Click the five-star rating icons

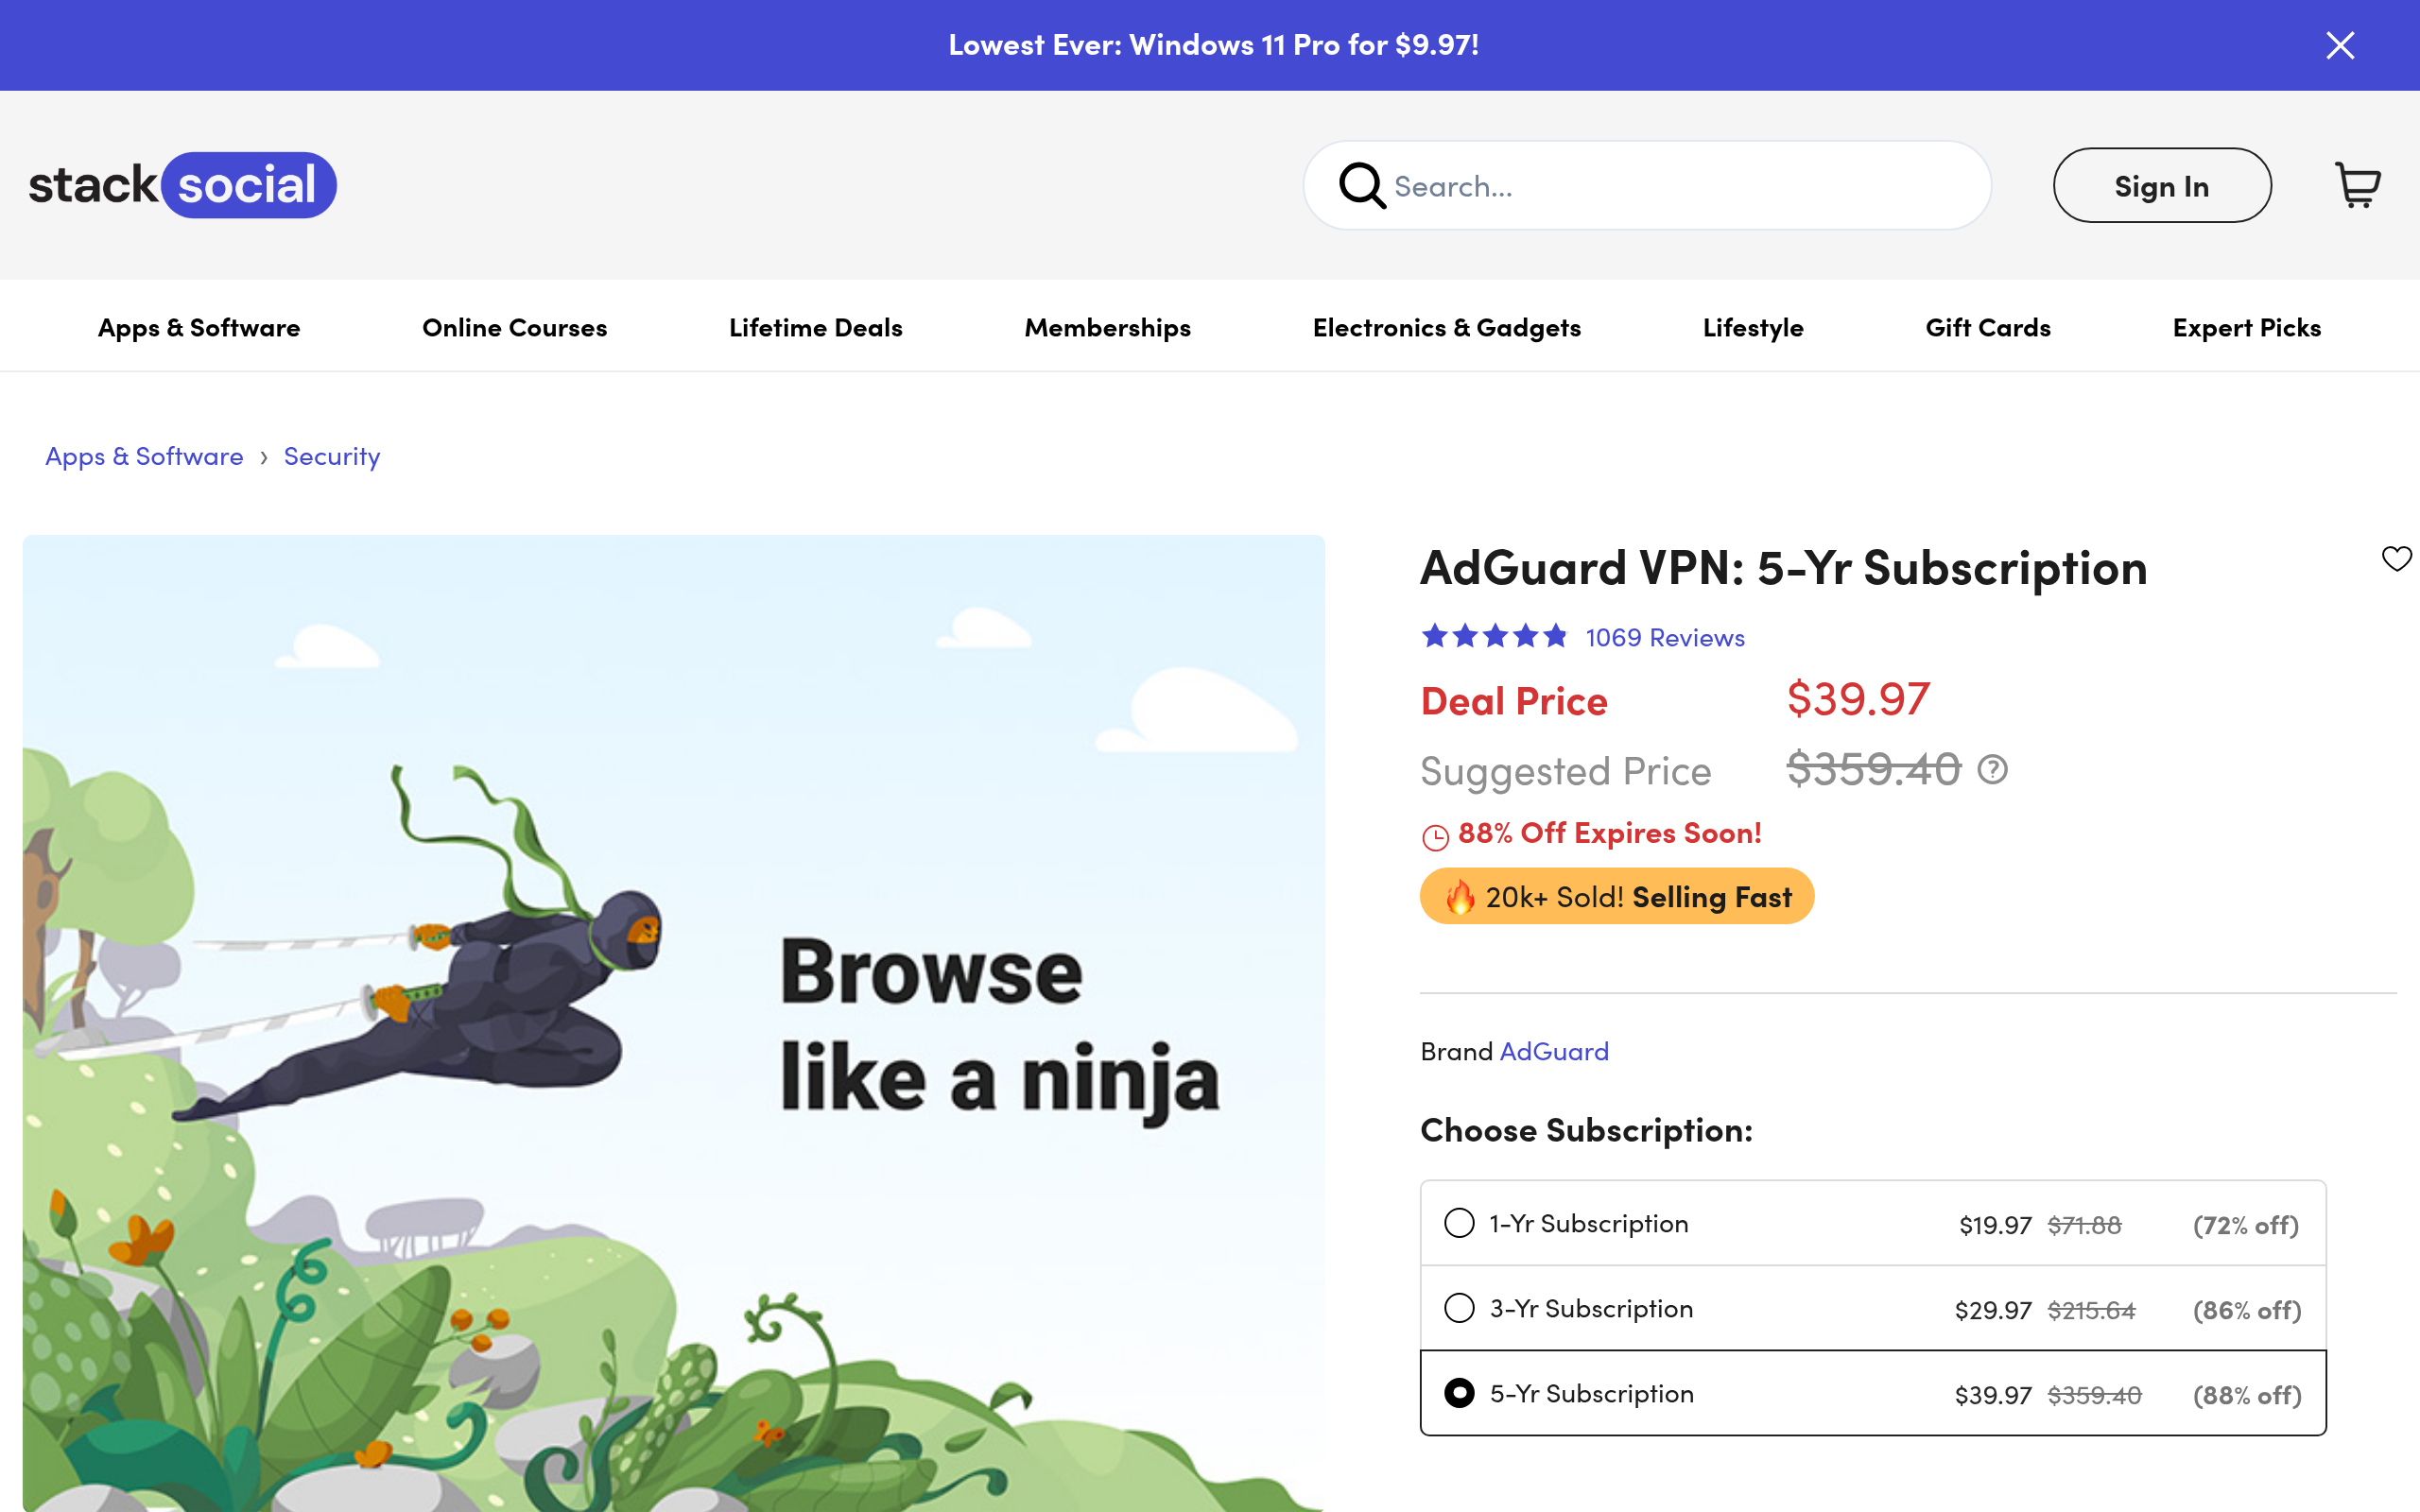tap(1494, 636)
